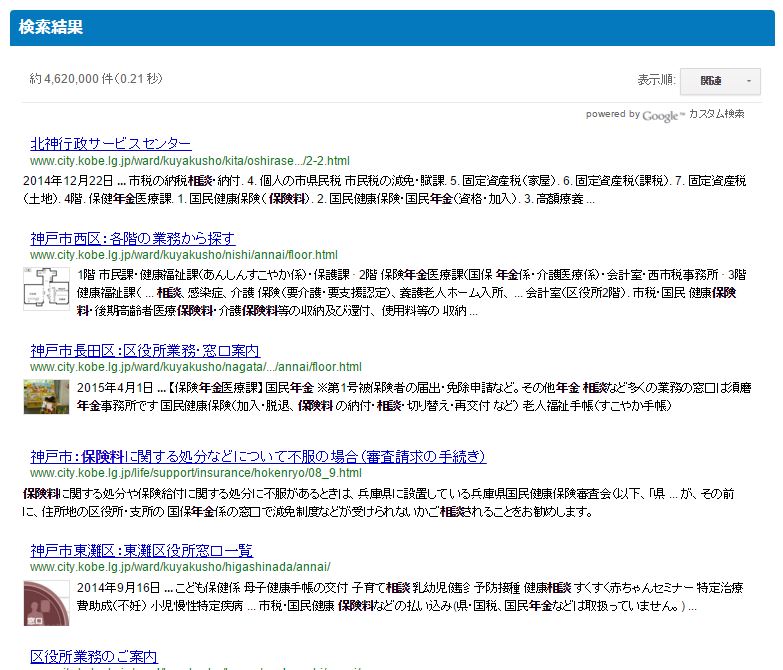This screenshot has height=670, width=783.
Task: Click the 2014年12月22日 snippet under 北神 result
Action: (68, 181)
